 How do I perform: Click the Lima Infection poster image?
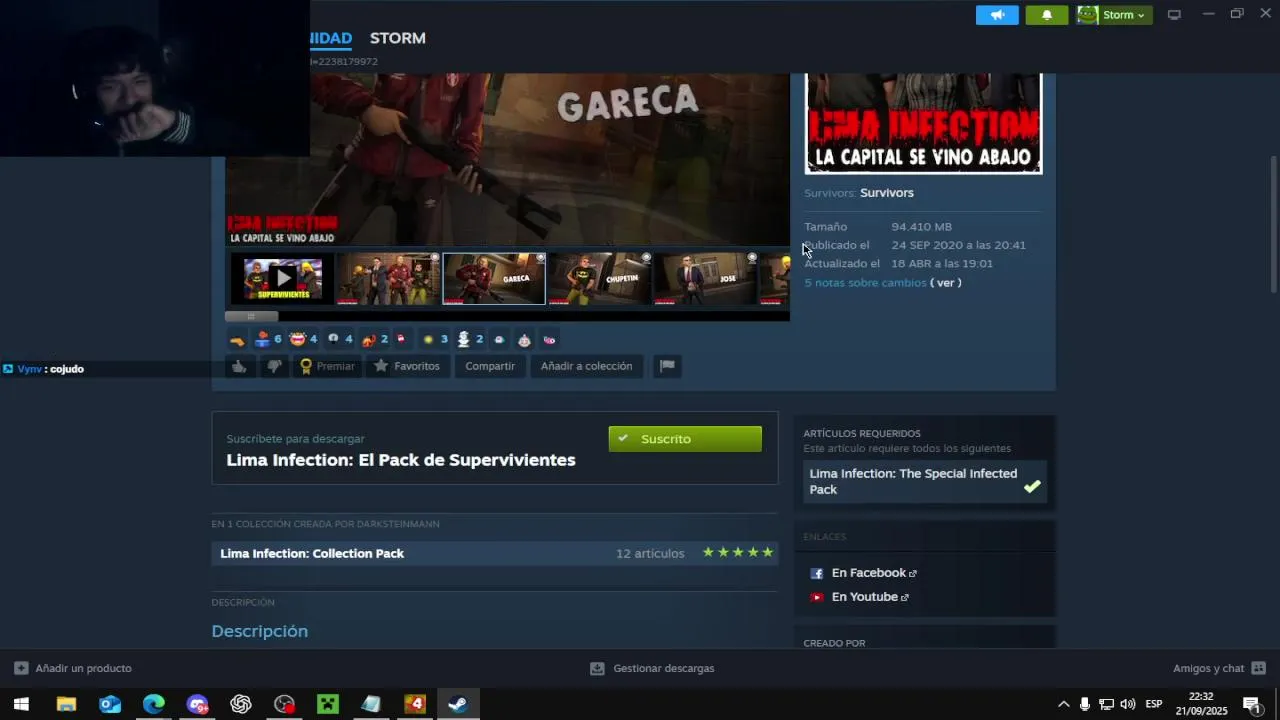coord(924,123)
